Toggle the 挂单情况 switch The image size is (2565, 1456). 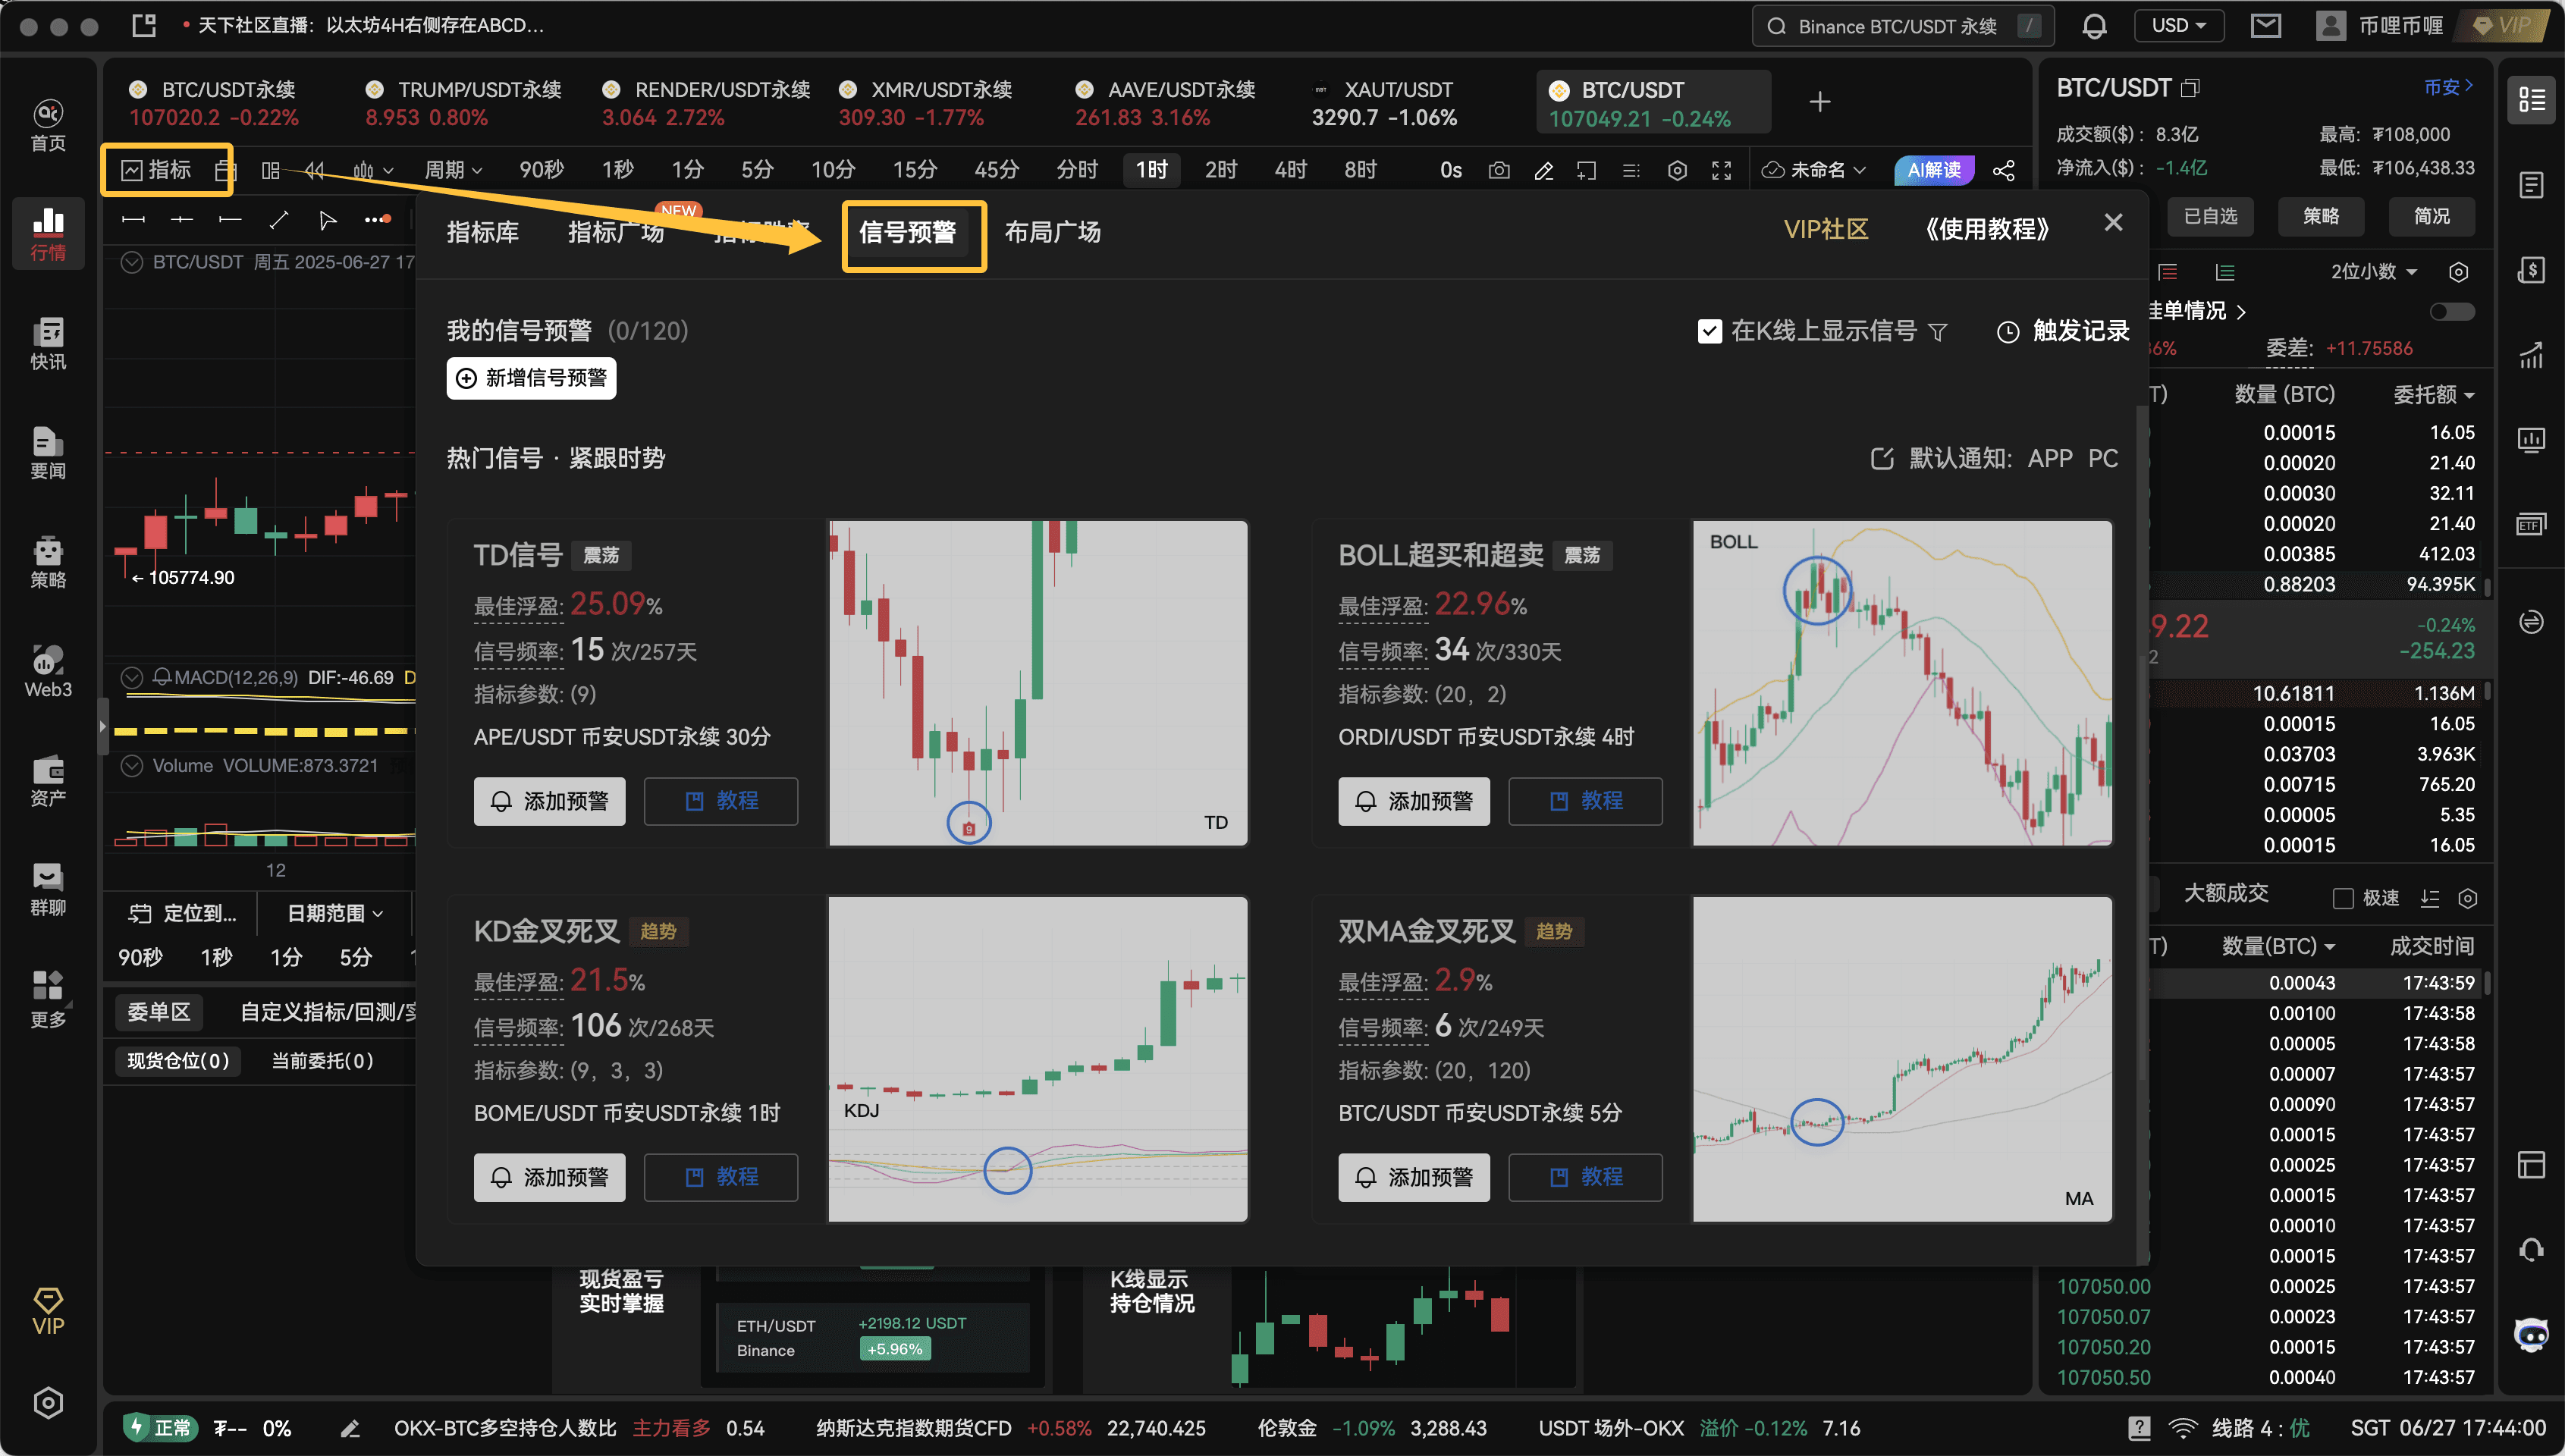(x=2452, y=311)
